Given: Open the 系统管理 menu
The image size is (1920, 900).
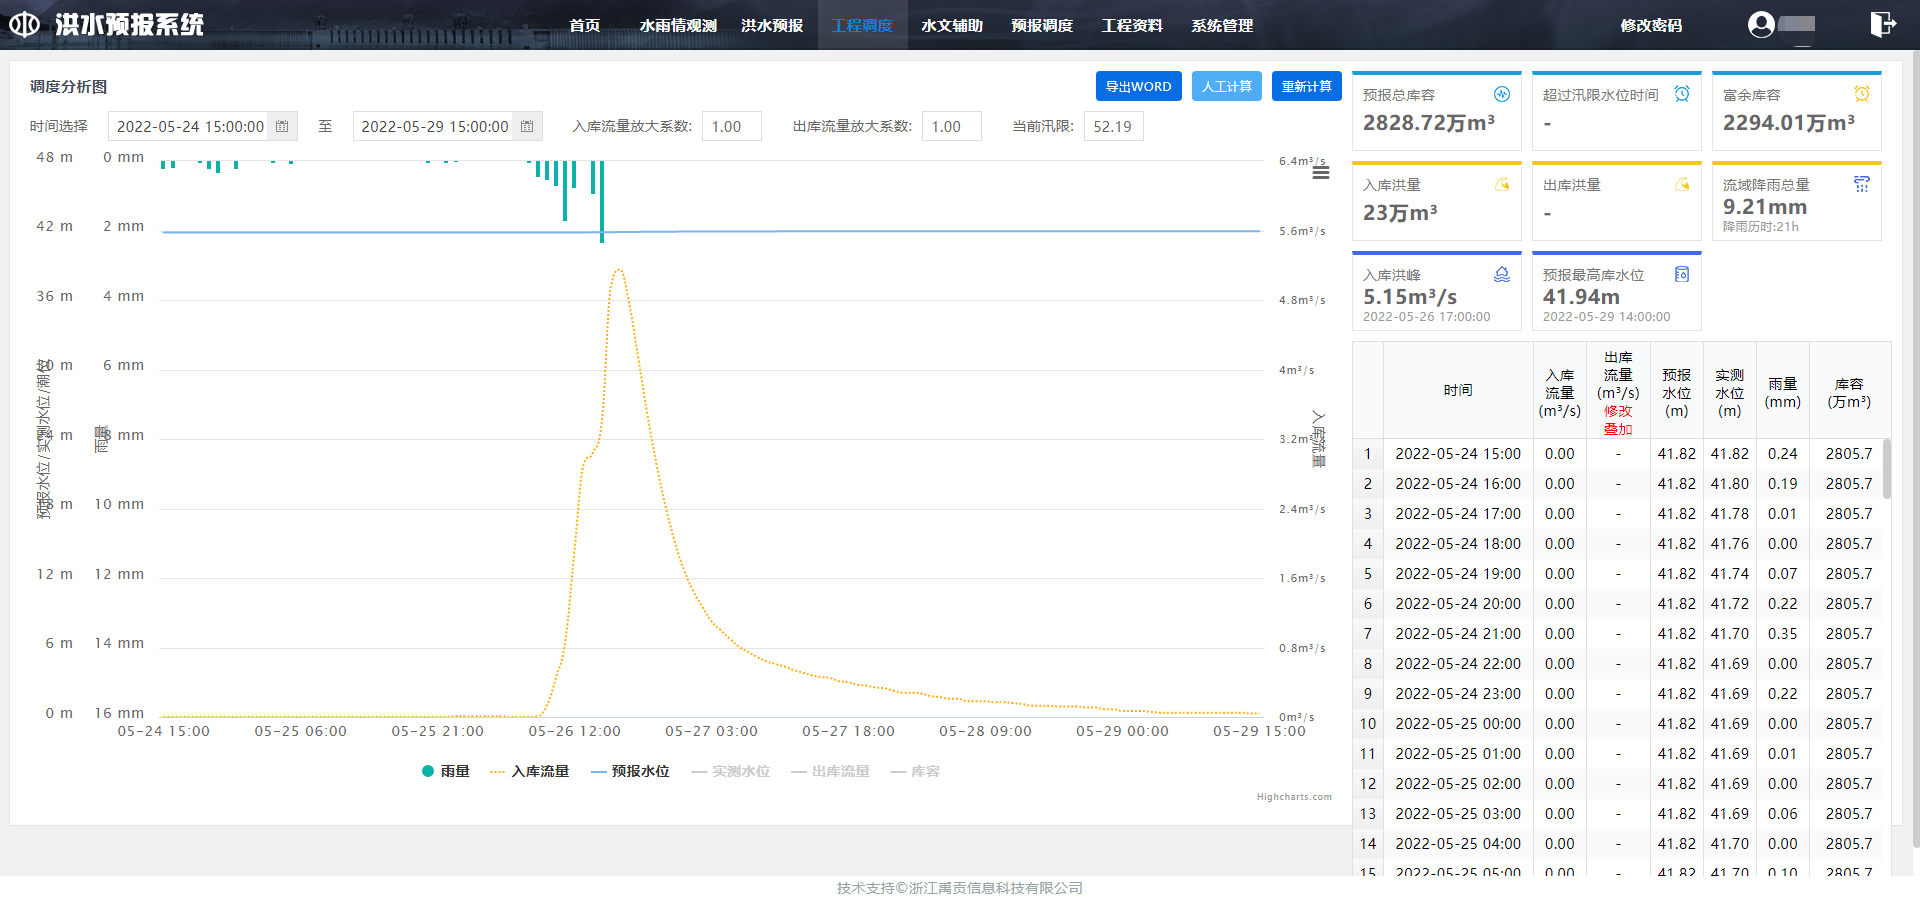Looking at the screenshot, I should (1222, 25).
